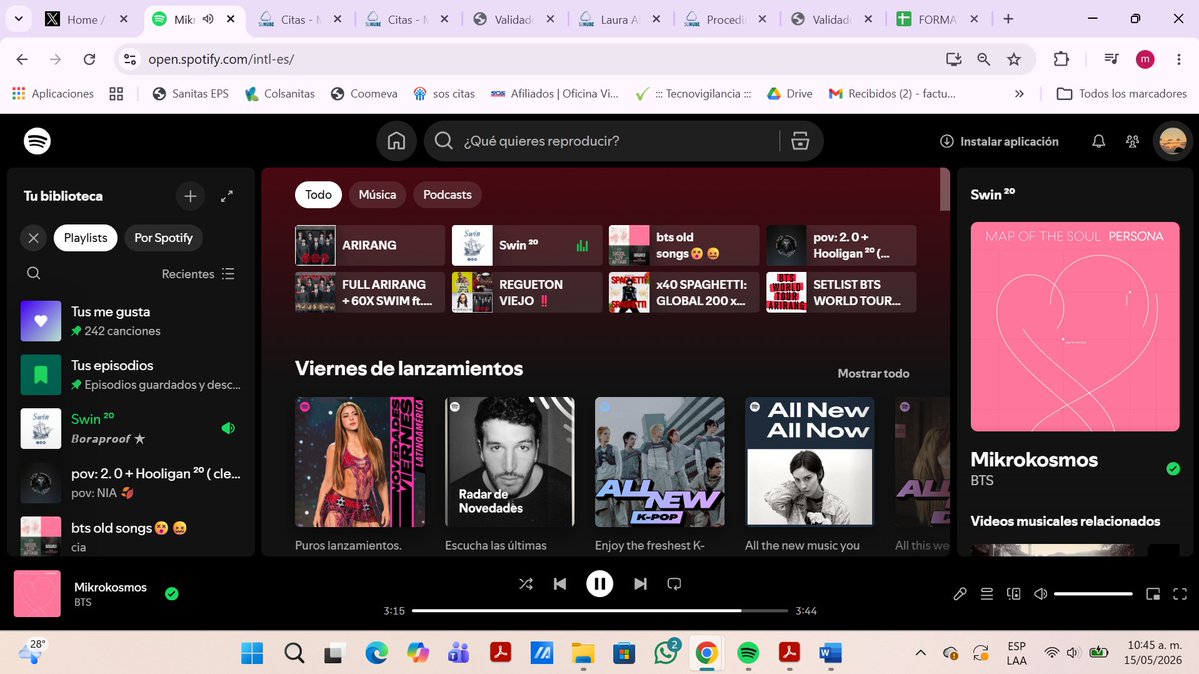Pause the current song
This screenshot has width=1199, height=674.
600,584
